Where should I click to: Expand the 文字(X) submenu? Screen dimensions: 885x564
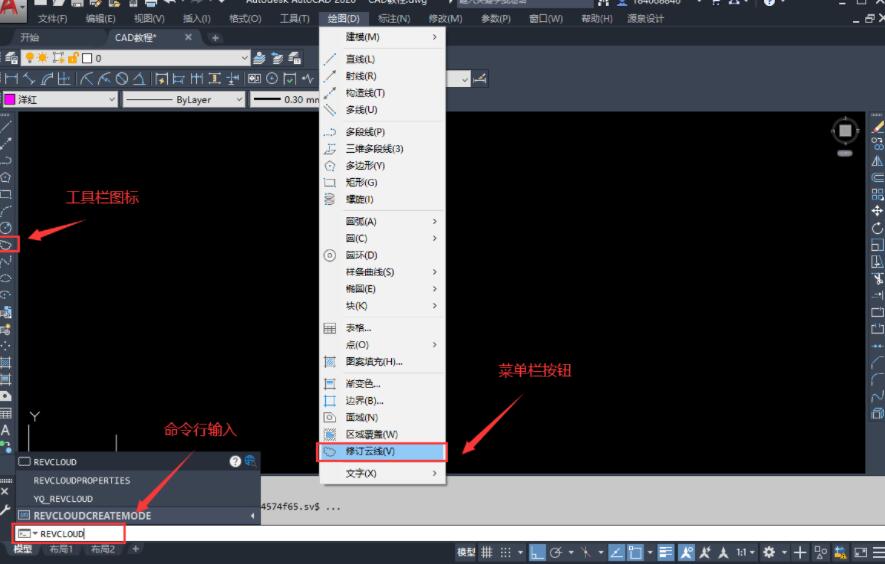tap(383, 473)
